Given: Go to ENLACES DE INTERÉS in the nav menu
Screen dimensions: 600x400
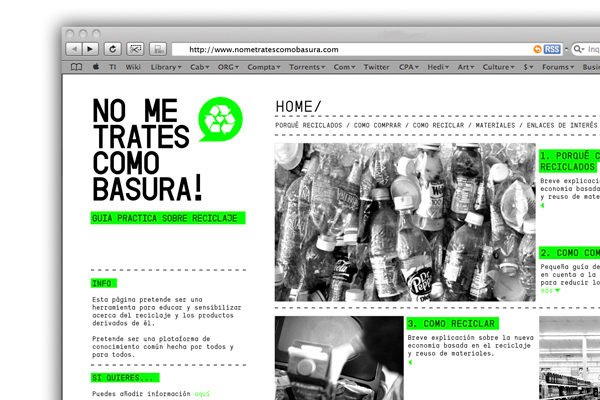Looking at the screenshot, I should (562, 125).
